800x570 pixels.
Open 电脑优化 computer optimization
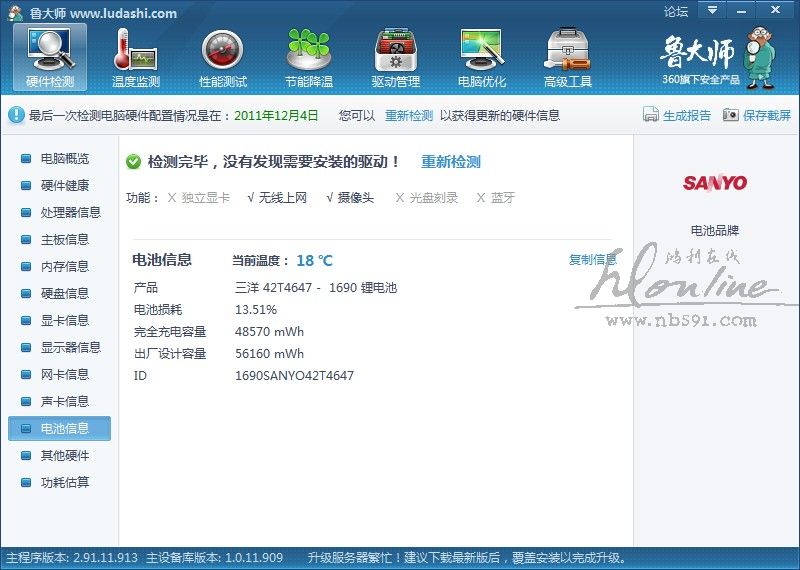[x=482, y=58]
